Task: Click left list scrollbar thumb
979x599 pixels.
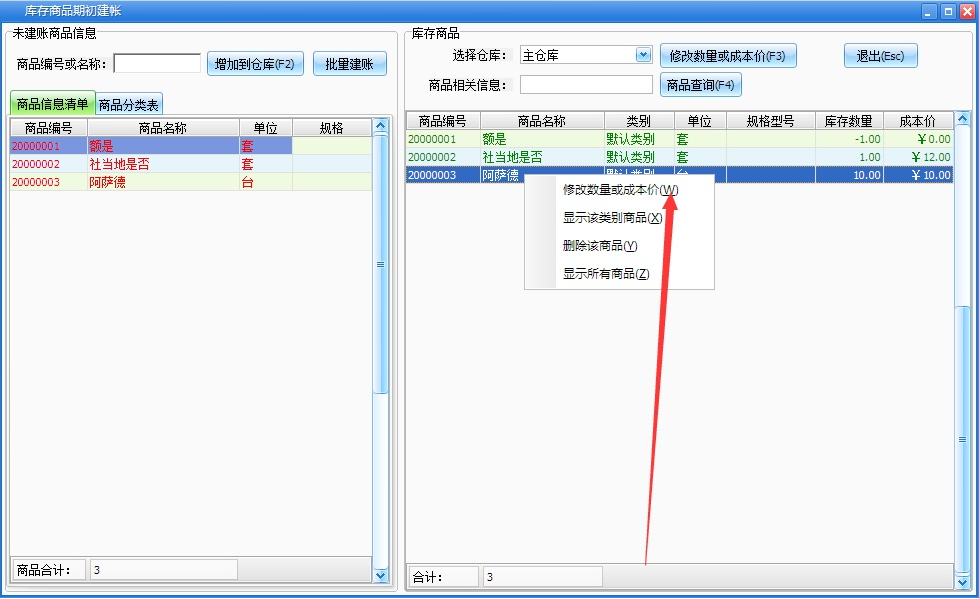Action: (x=380, y=264)
